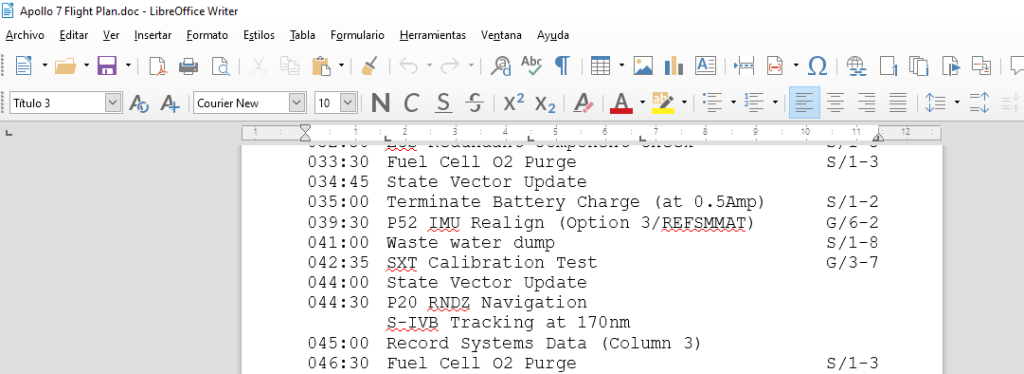This screenshot has width=1024, height=374.
Task: Click the New document icon
Action: [x=24, y=65]
